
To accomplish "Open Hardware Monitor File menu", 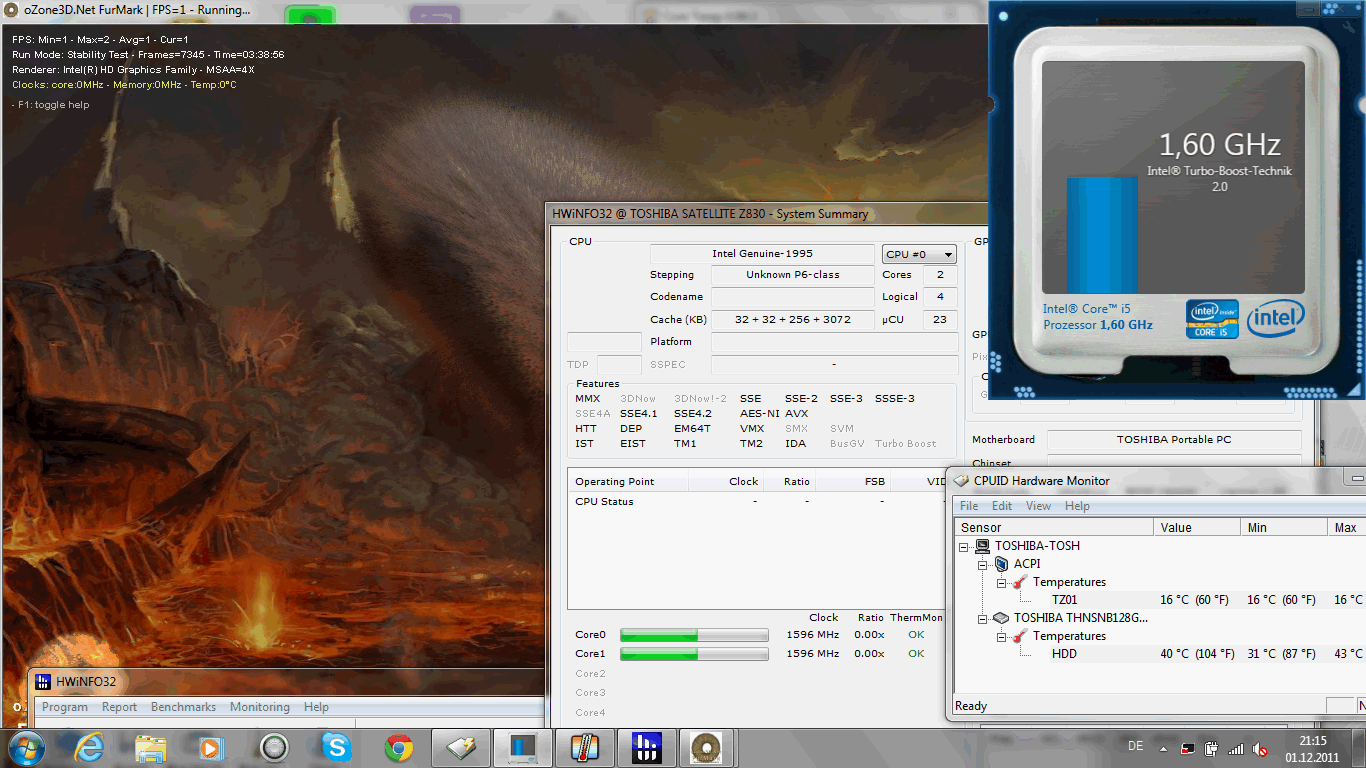I will click(x=969, y=506).
